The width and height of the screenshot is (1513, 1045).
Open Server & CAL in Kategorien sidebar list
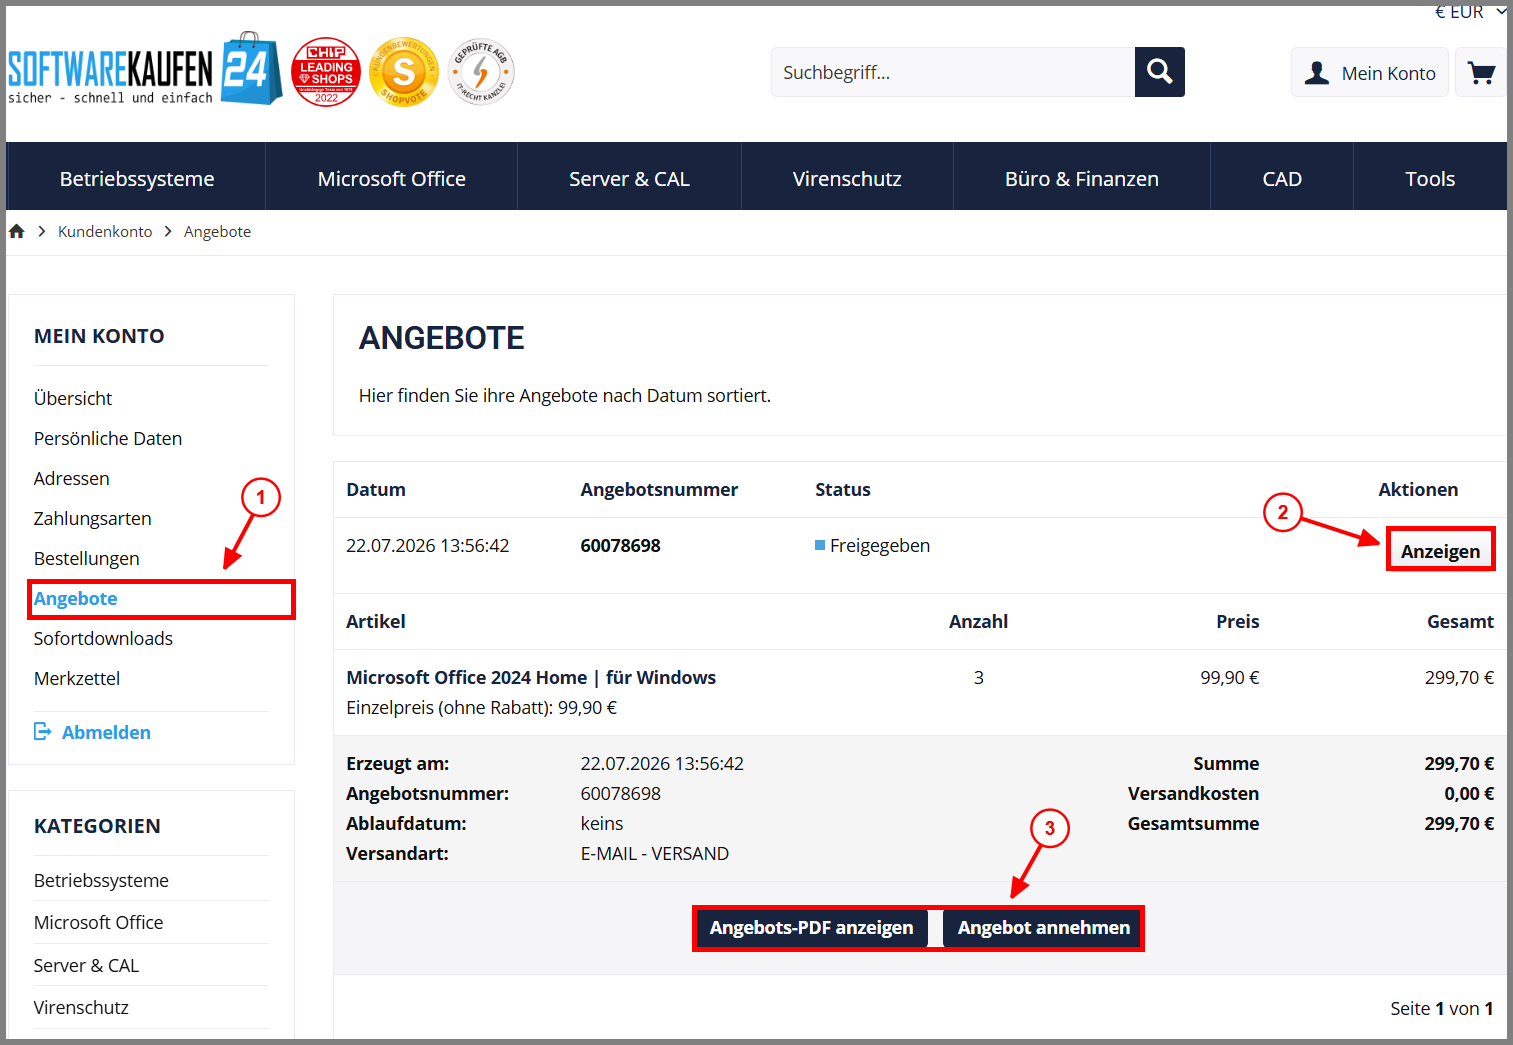point(87,965)
